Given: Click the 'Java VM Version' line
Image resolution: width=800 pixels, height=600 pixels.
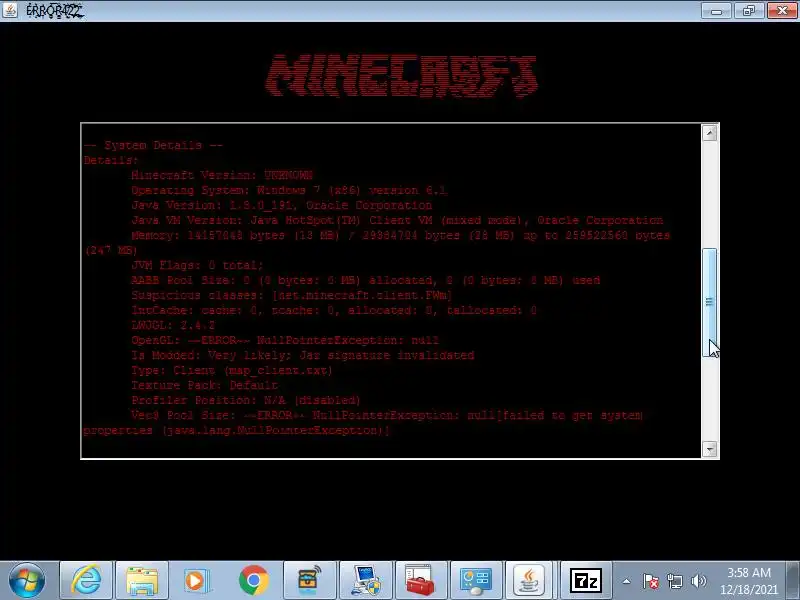Looking at the screenshot, I should [x=397, y=220].
